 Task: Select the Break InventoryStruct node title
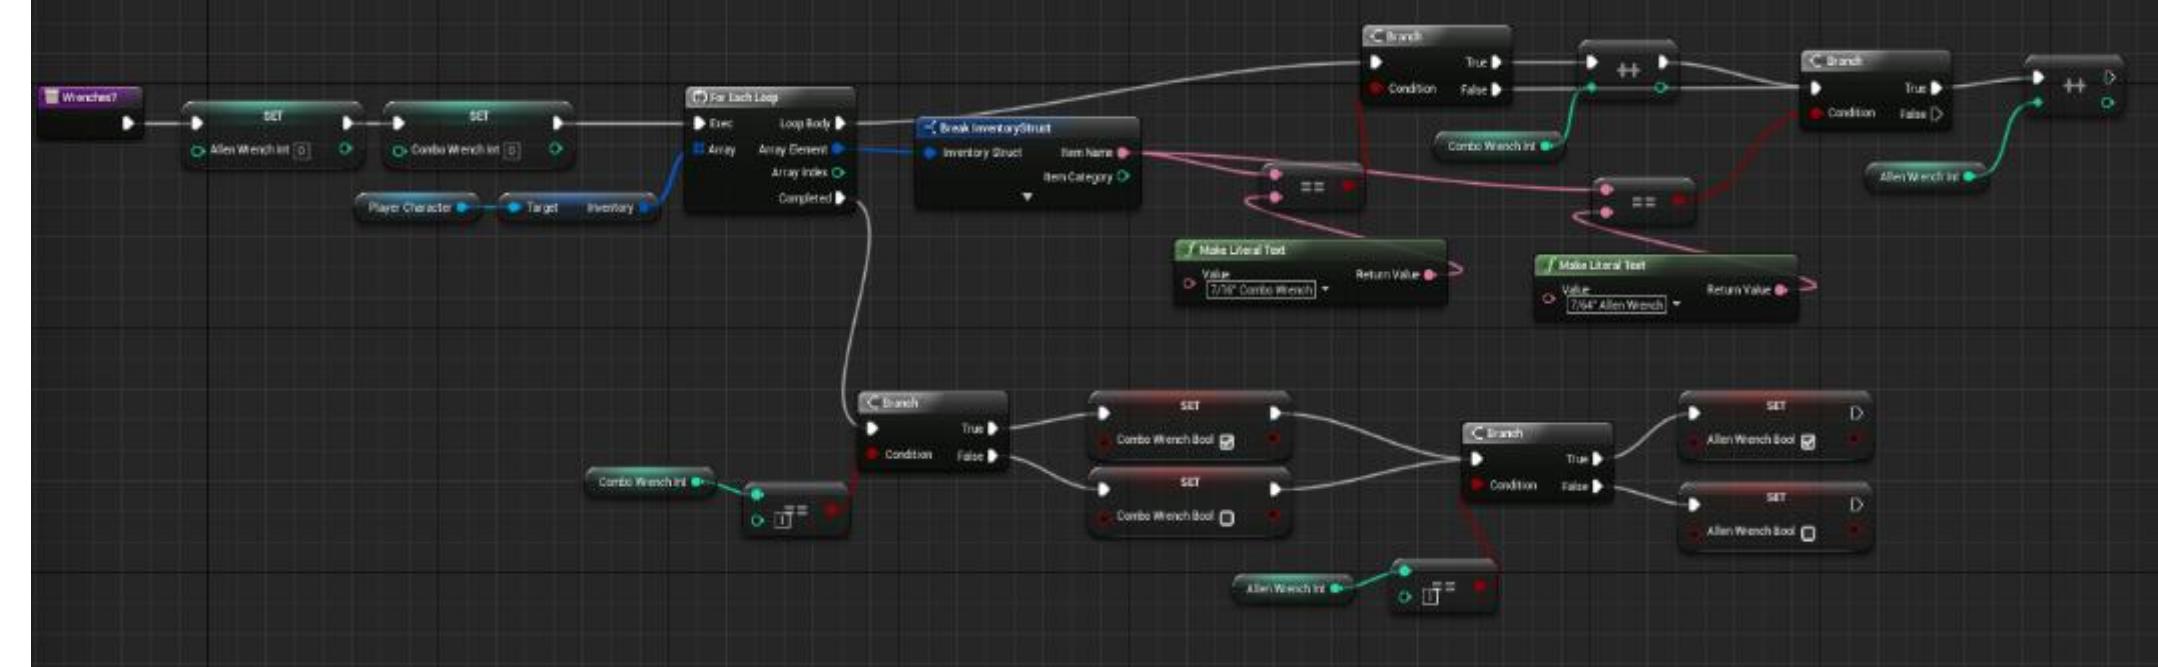tap(995, 128)
